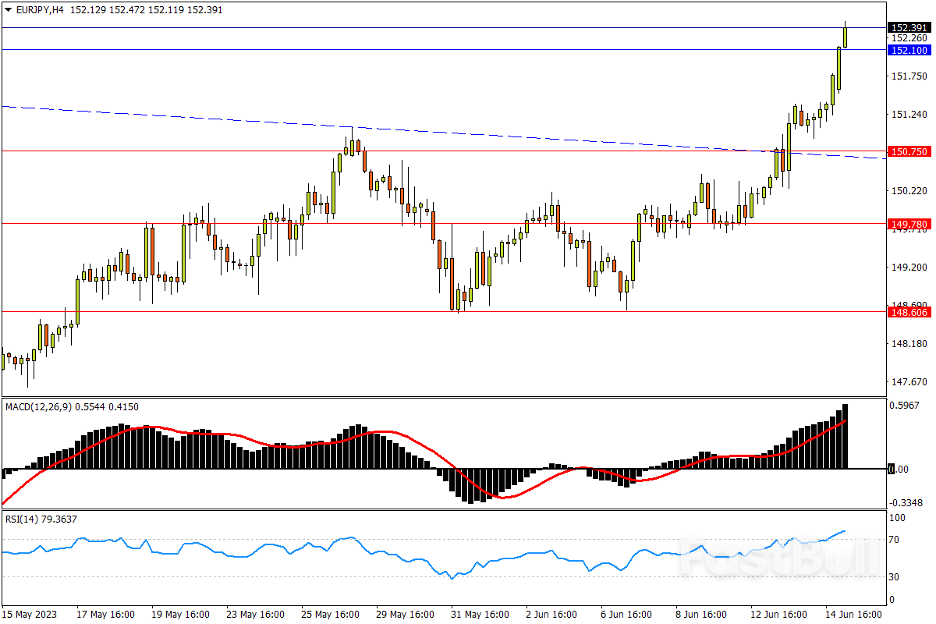Open the chart dropdown triangle beside EURJPY,H4
This screenshot has height=624, width=936.
click(8, 10)
